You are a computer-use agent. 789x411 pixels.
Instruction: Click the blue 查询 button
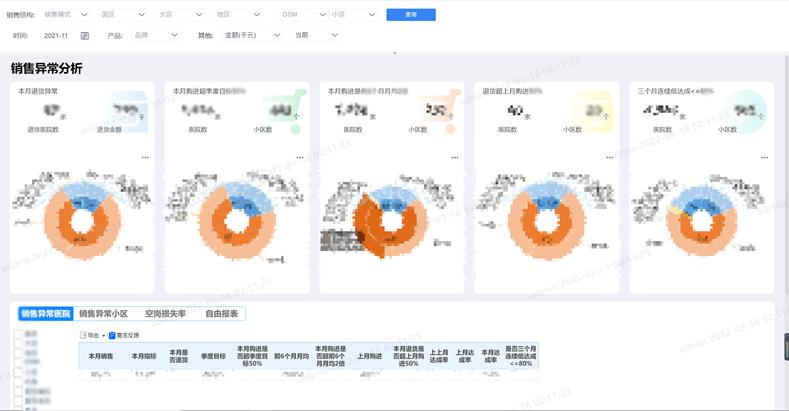pyautogui.click(x=411, y=15)
